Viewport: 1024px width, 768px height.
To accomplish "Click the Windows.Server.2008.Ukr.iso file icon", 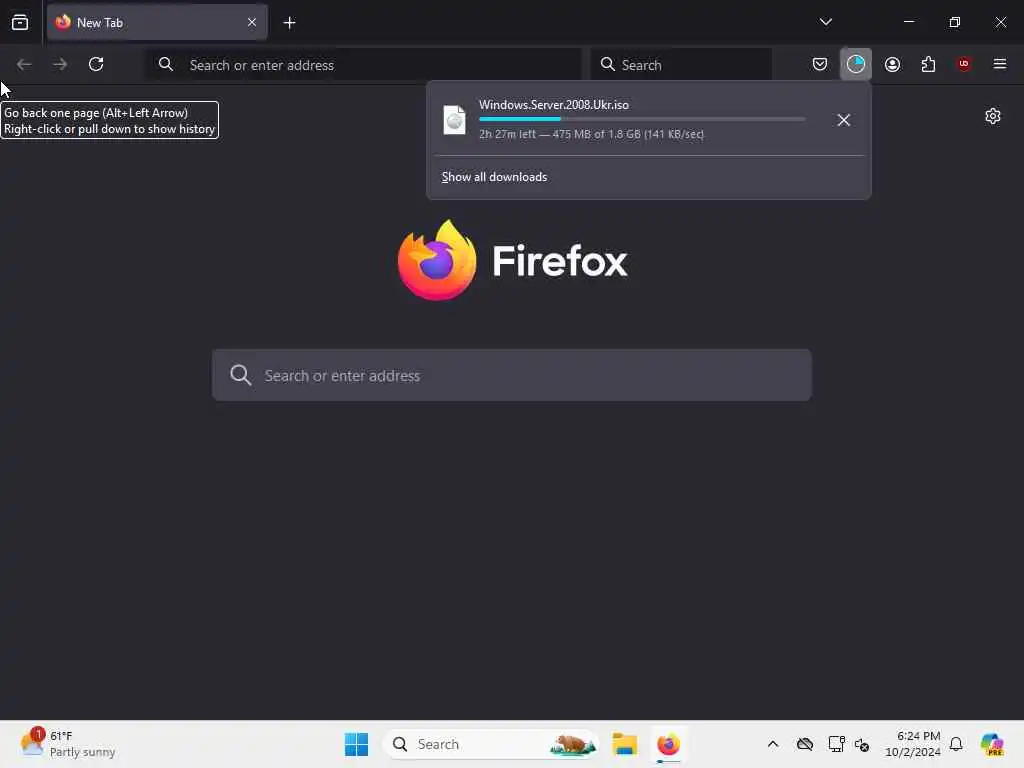I will click(x=455, y=120).
